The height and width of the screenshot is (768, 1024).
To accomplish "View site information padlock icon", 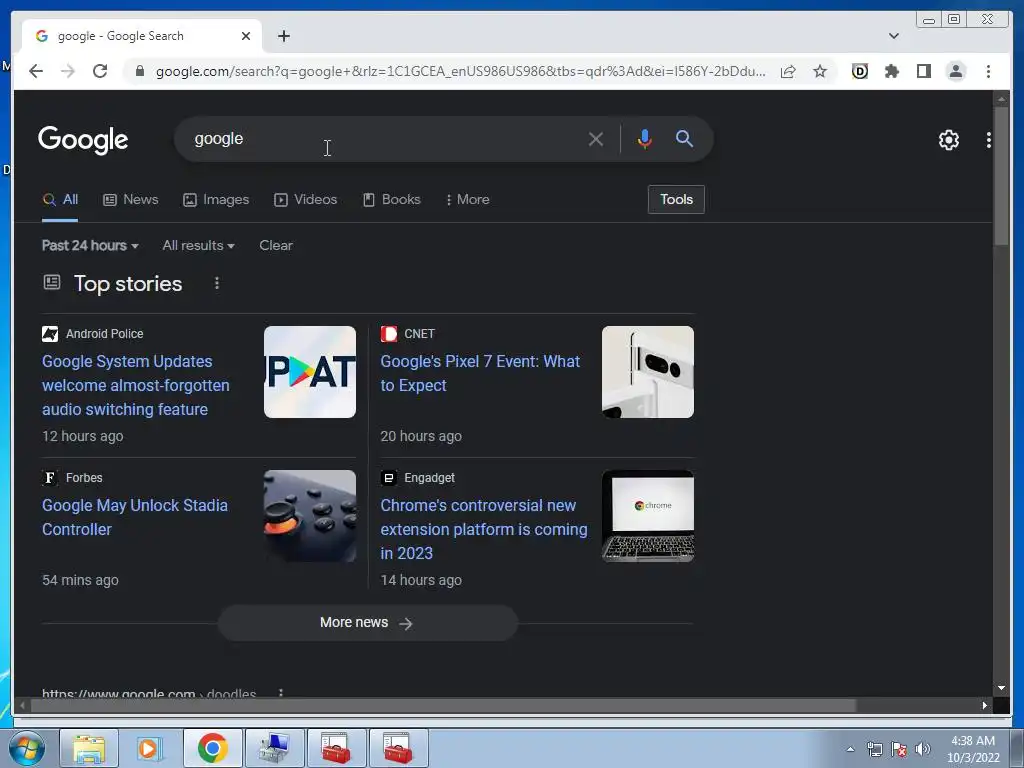I will [139, 71].
